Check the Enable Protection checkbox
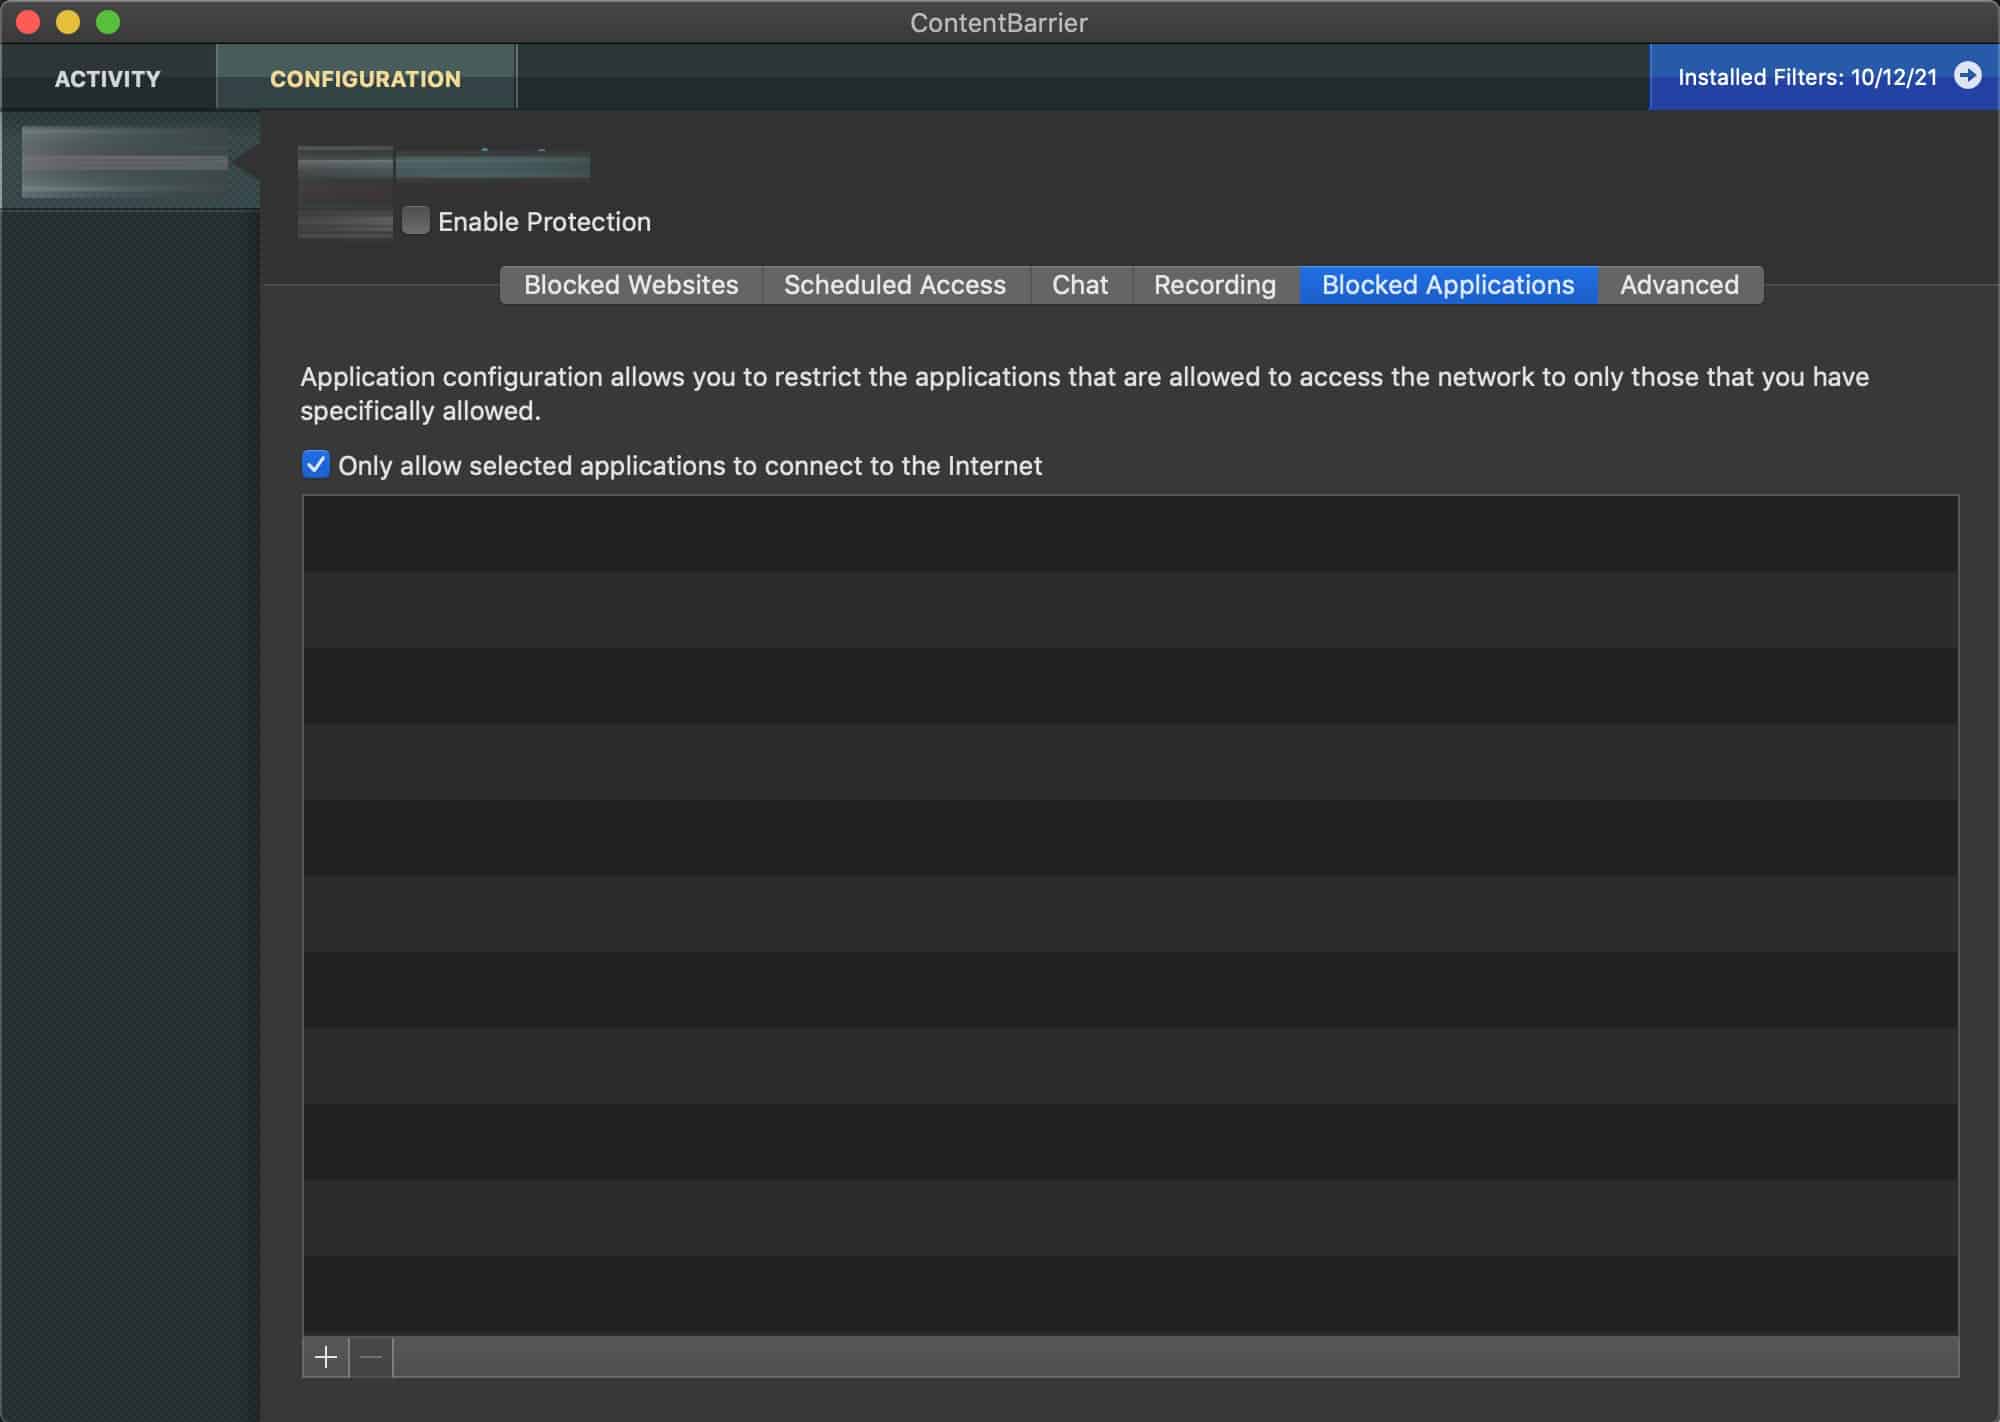The image size is (2000, 1422). [x=416, y=220]
